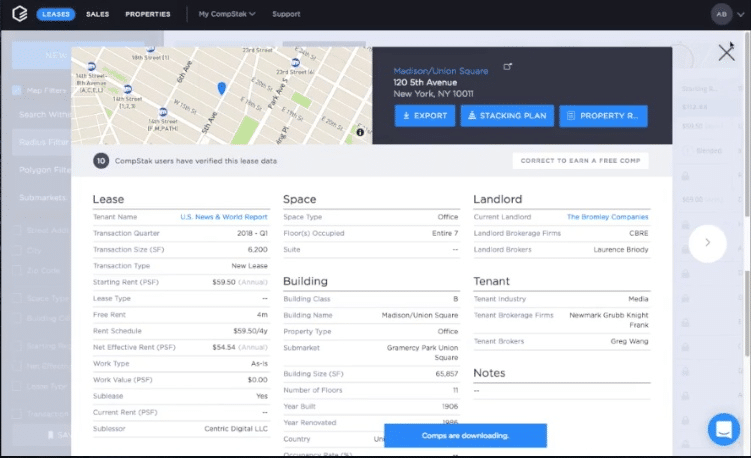
Task: Open the Stacking Plan button
Action: [507, 116]
